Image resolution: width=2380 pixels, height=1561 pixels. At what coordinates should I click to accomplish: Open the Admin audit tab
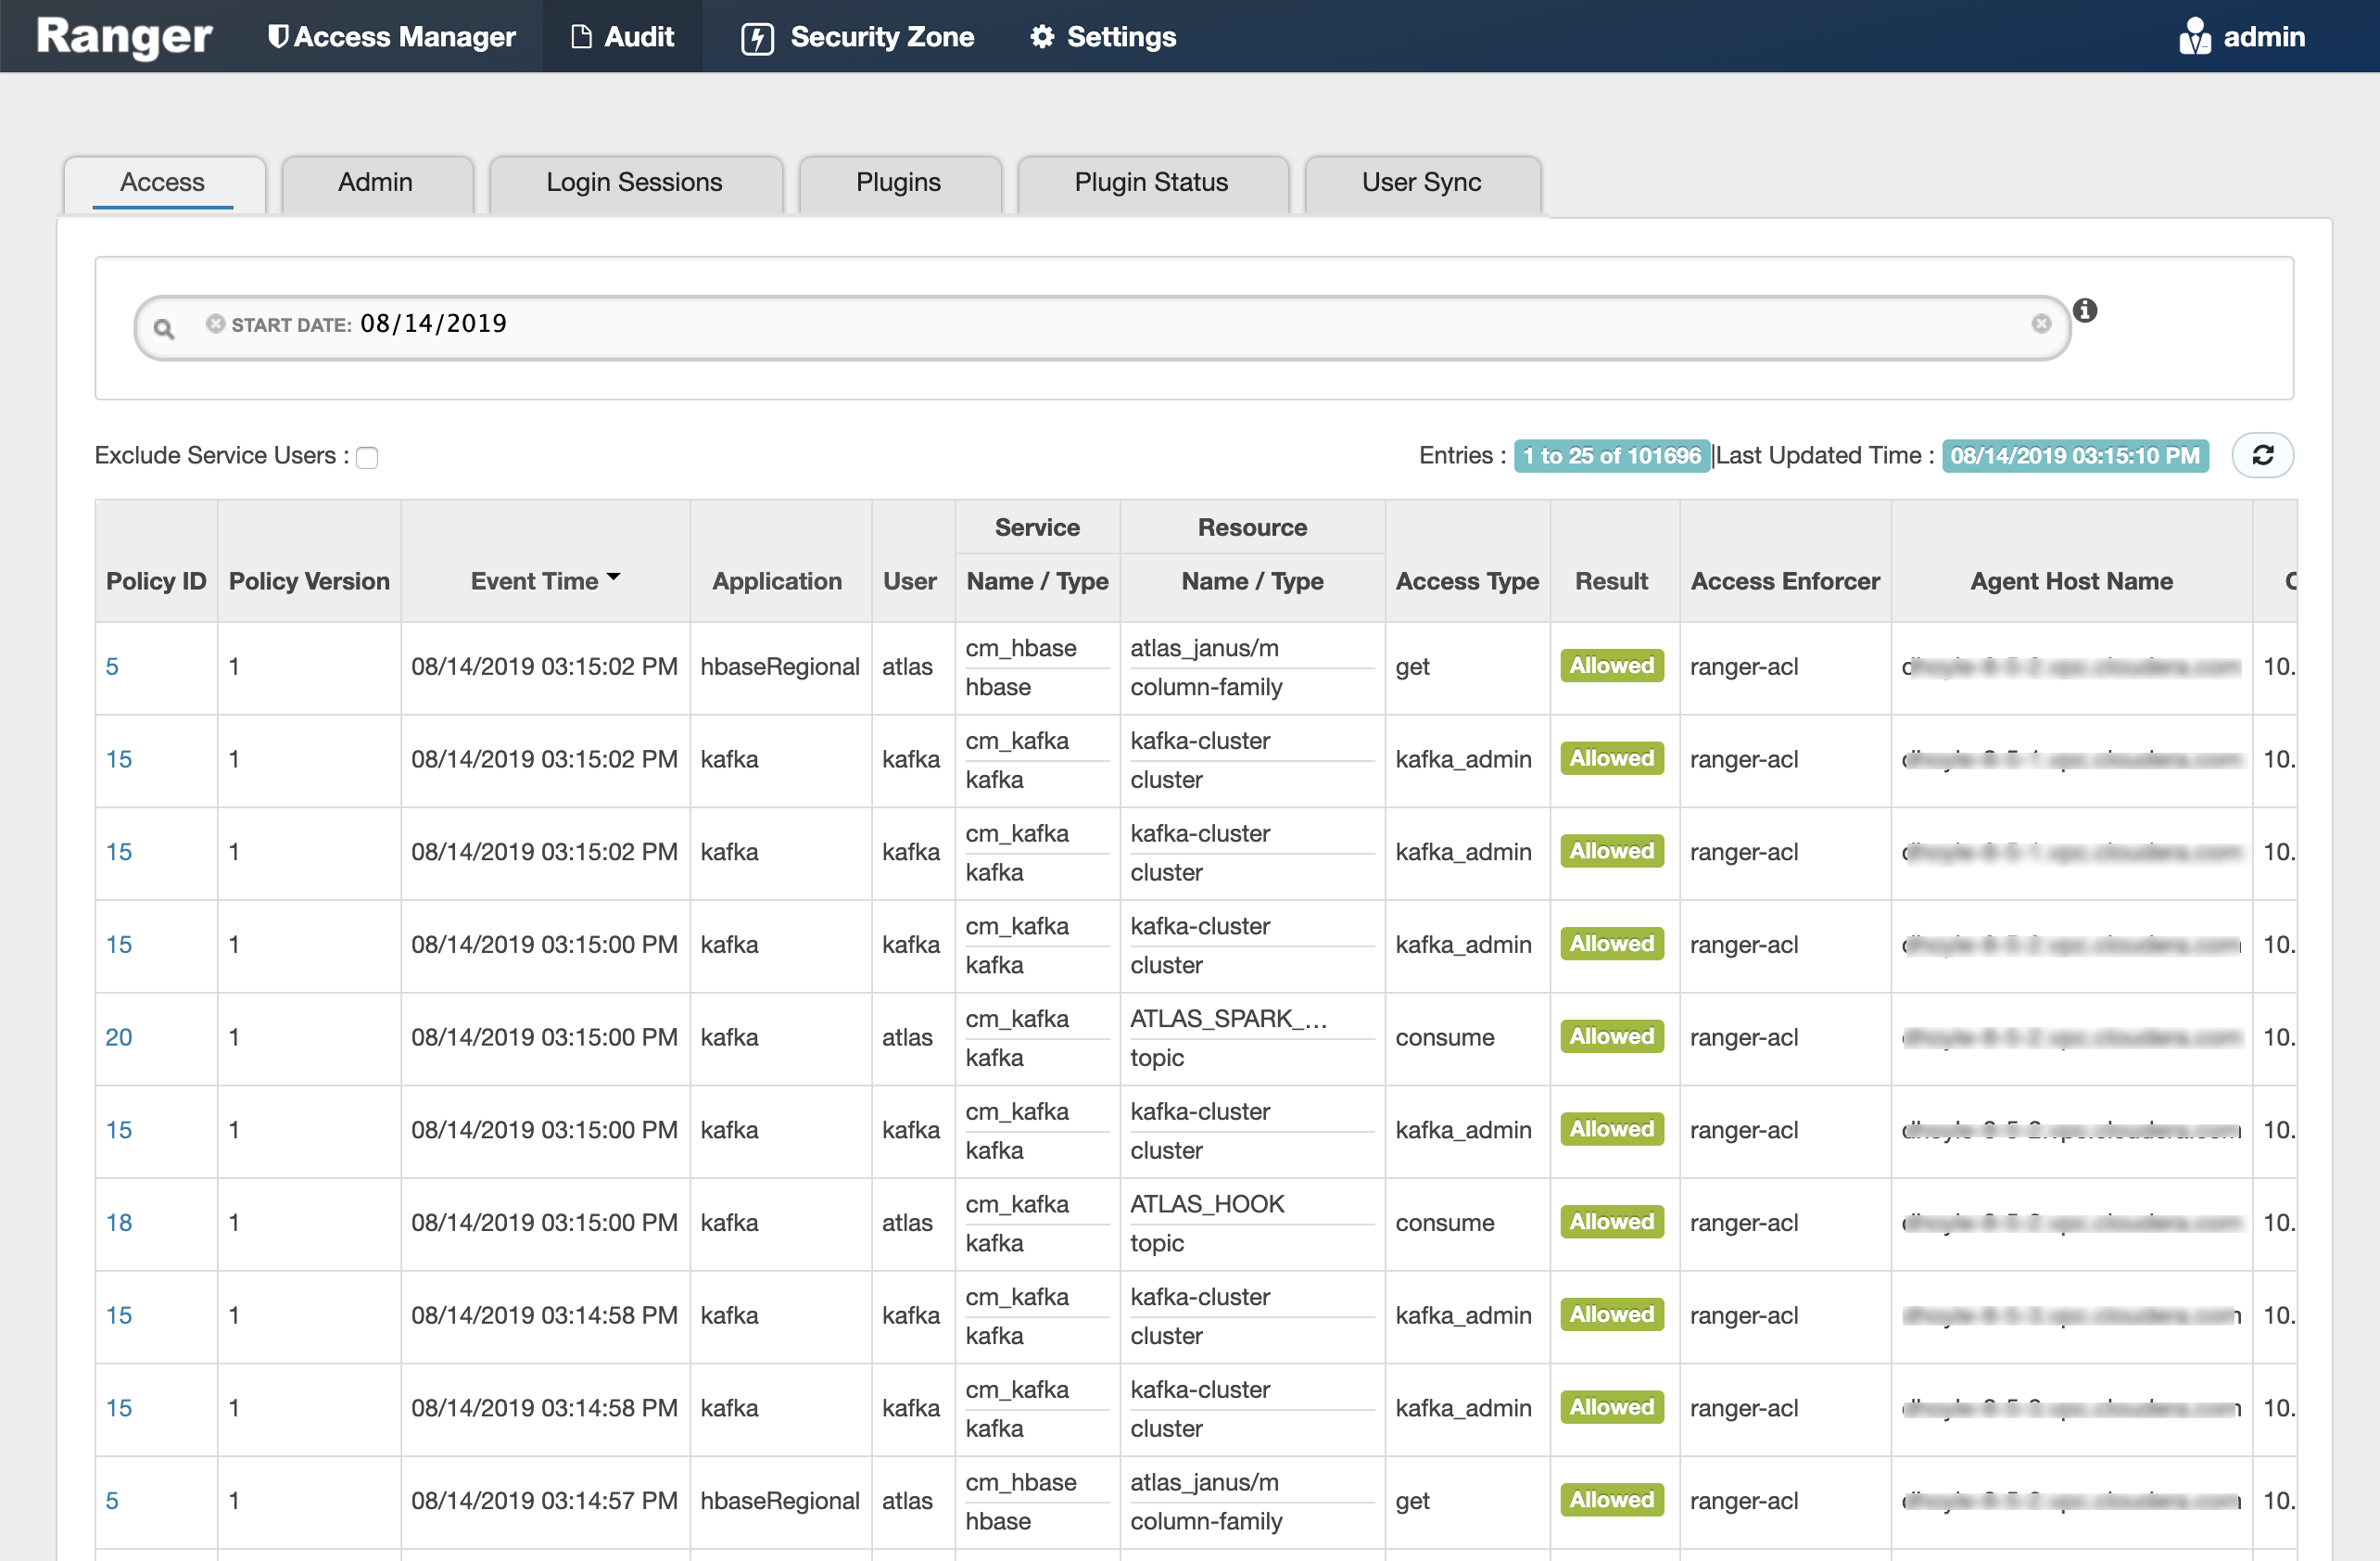375,183
